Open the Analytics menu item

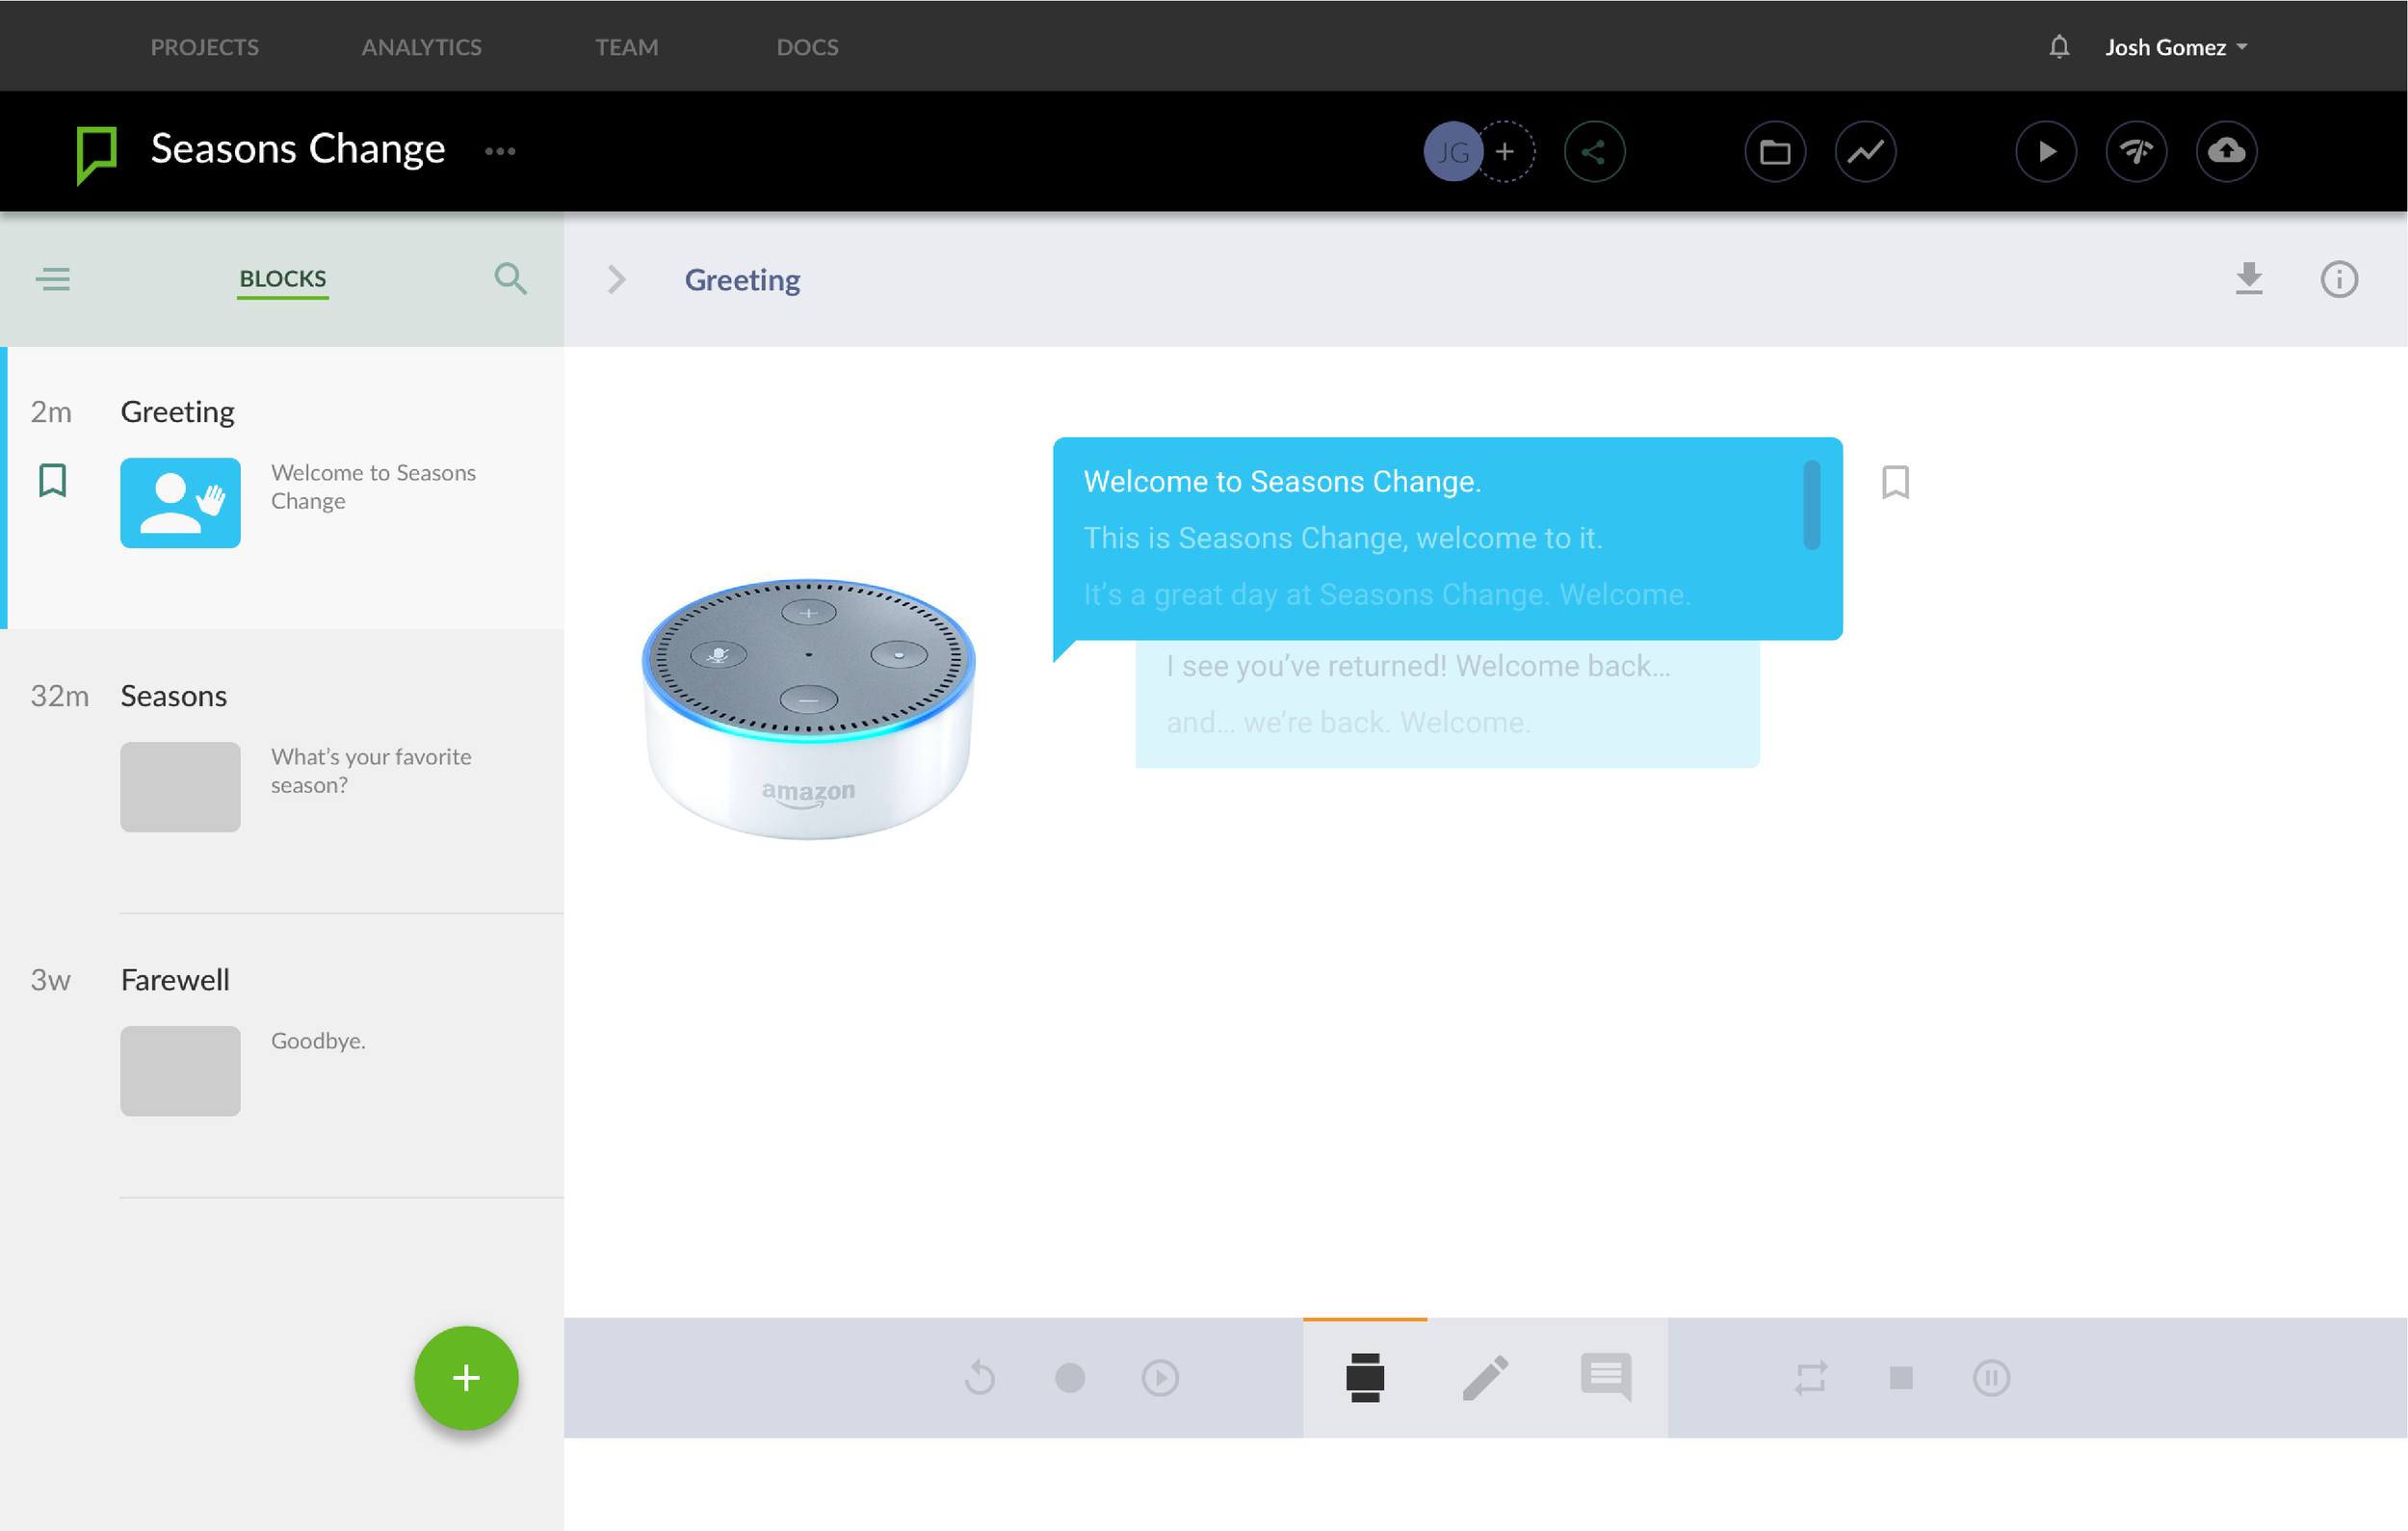pyautogui.click(x=421, y=47)
